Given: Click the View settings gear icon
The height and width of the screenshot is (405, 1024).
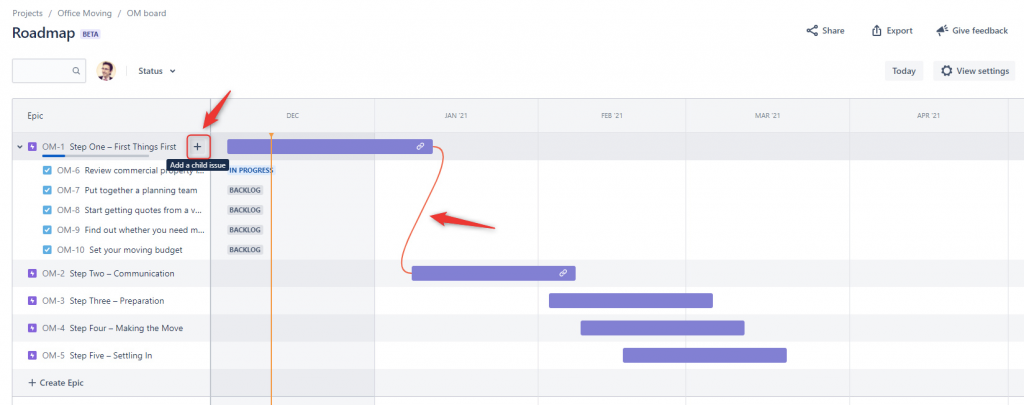Looking at the screenshot, I should [946, 71].
